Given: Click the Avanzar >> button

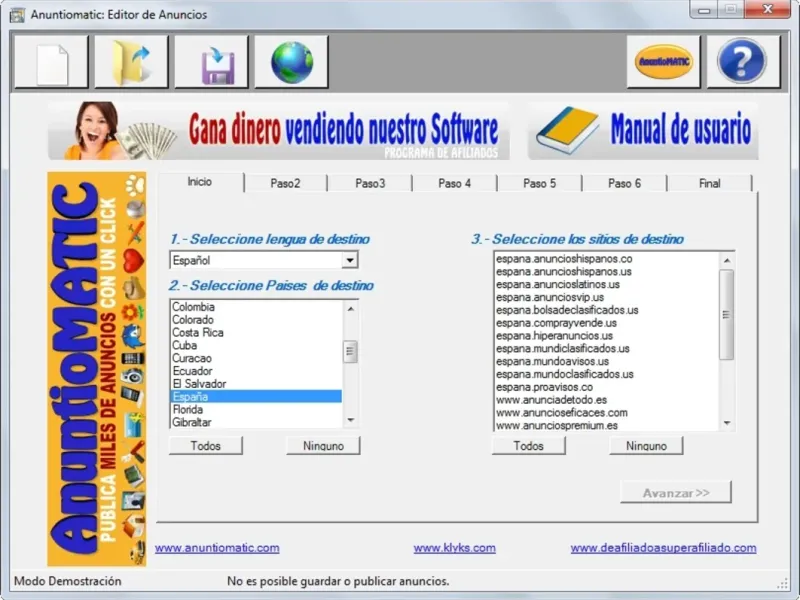Looking at the screenshot, I should point(676,492).
